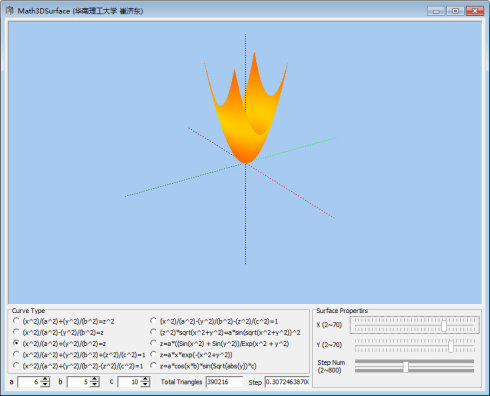The width and height of the screenshot is (490, 396).
Task: Click the X (2~70) slider thumb
Action: pyautogui.click(x=444, y=325)
